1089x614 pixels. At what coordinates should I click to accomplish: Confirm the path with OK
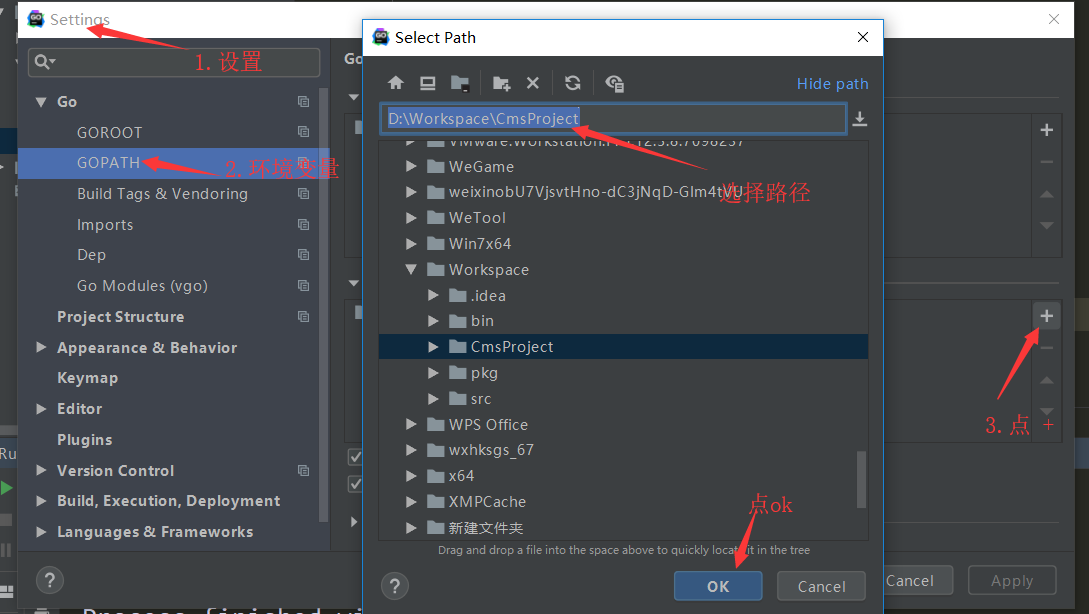(x=718, y=586)
